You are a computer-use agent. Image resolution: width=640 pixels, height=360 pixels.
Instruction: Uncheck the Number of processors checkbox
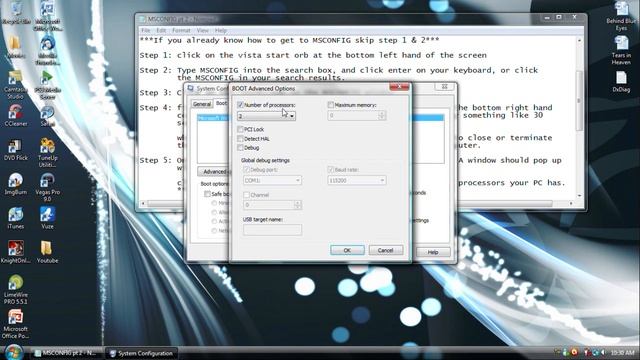tap(240, 105)
